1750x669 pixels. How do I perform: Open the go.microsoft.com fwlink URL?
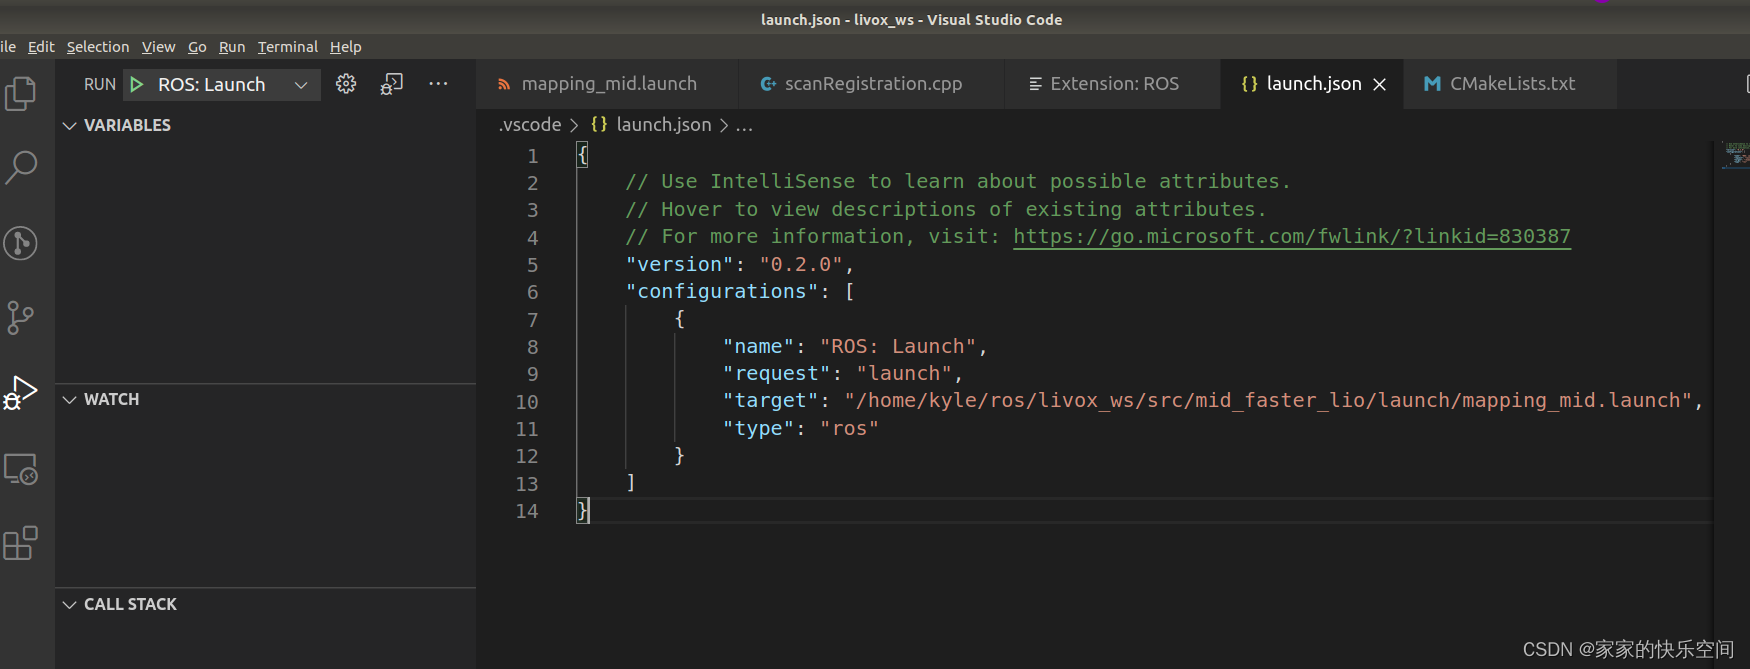coord(1292,236)
